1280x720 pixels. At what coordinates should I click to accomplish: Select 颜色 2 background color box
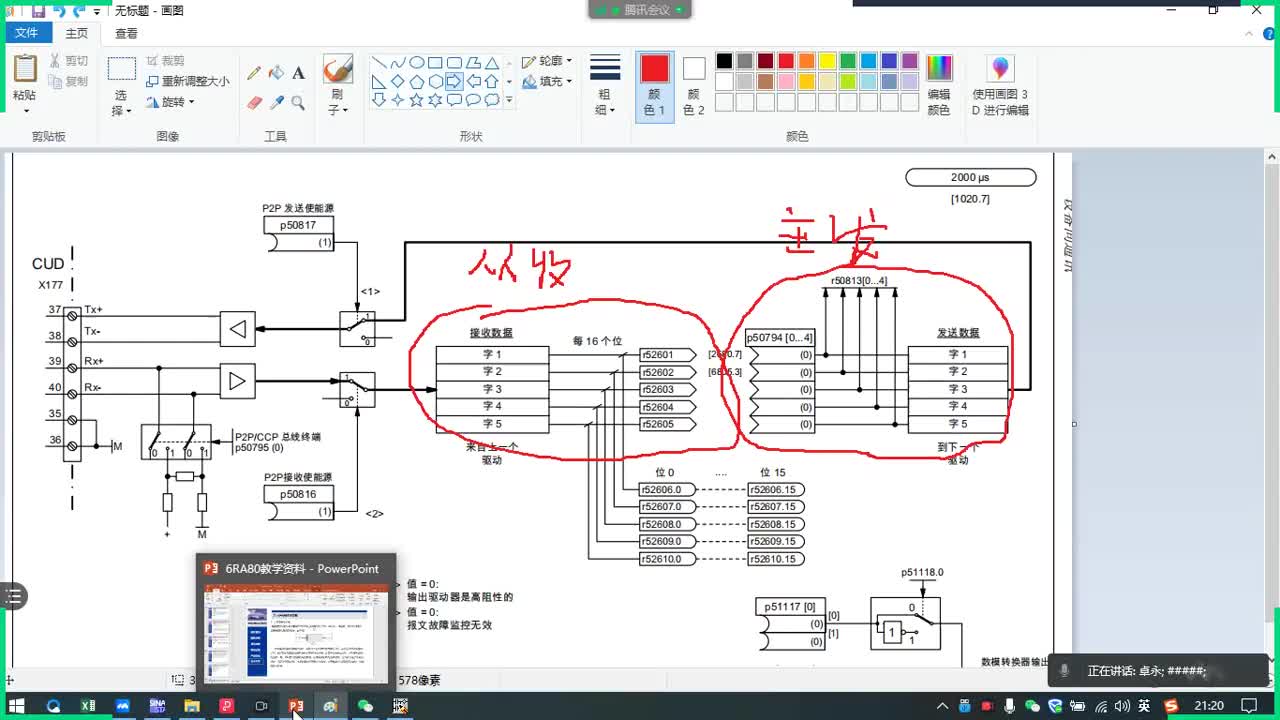(694, 86)
